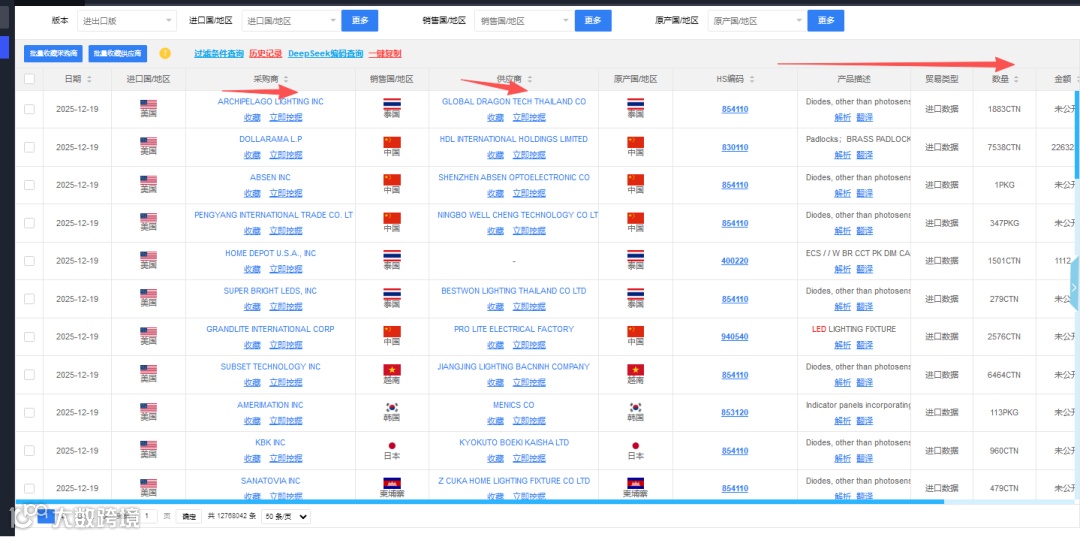Open buyer HOME DEPOT U.S.A., INC
This screenshot has width=1080, height=537.
(270, 253)
